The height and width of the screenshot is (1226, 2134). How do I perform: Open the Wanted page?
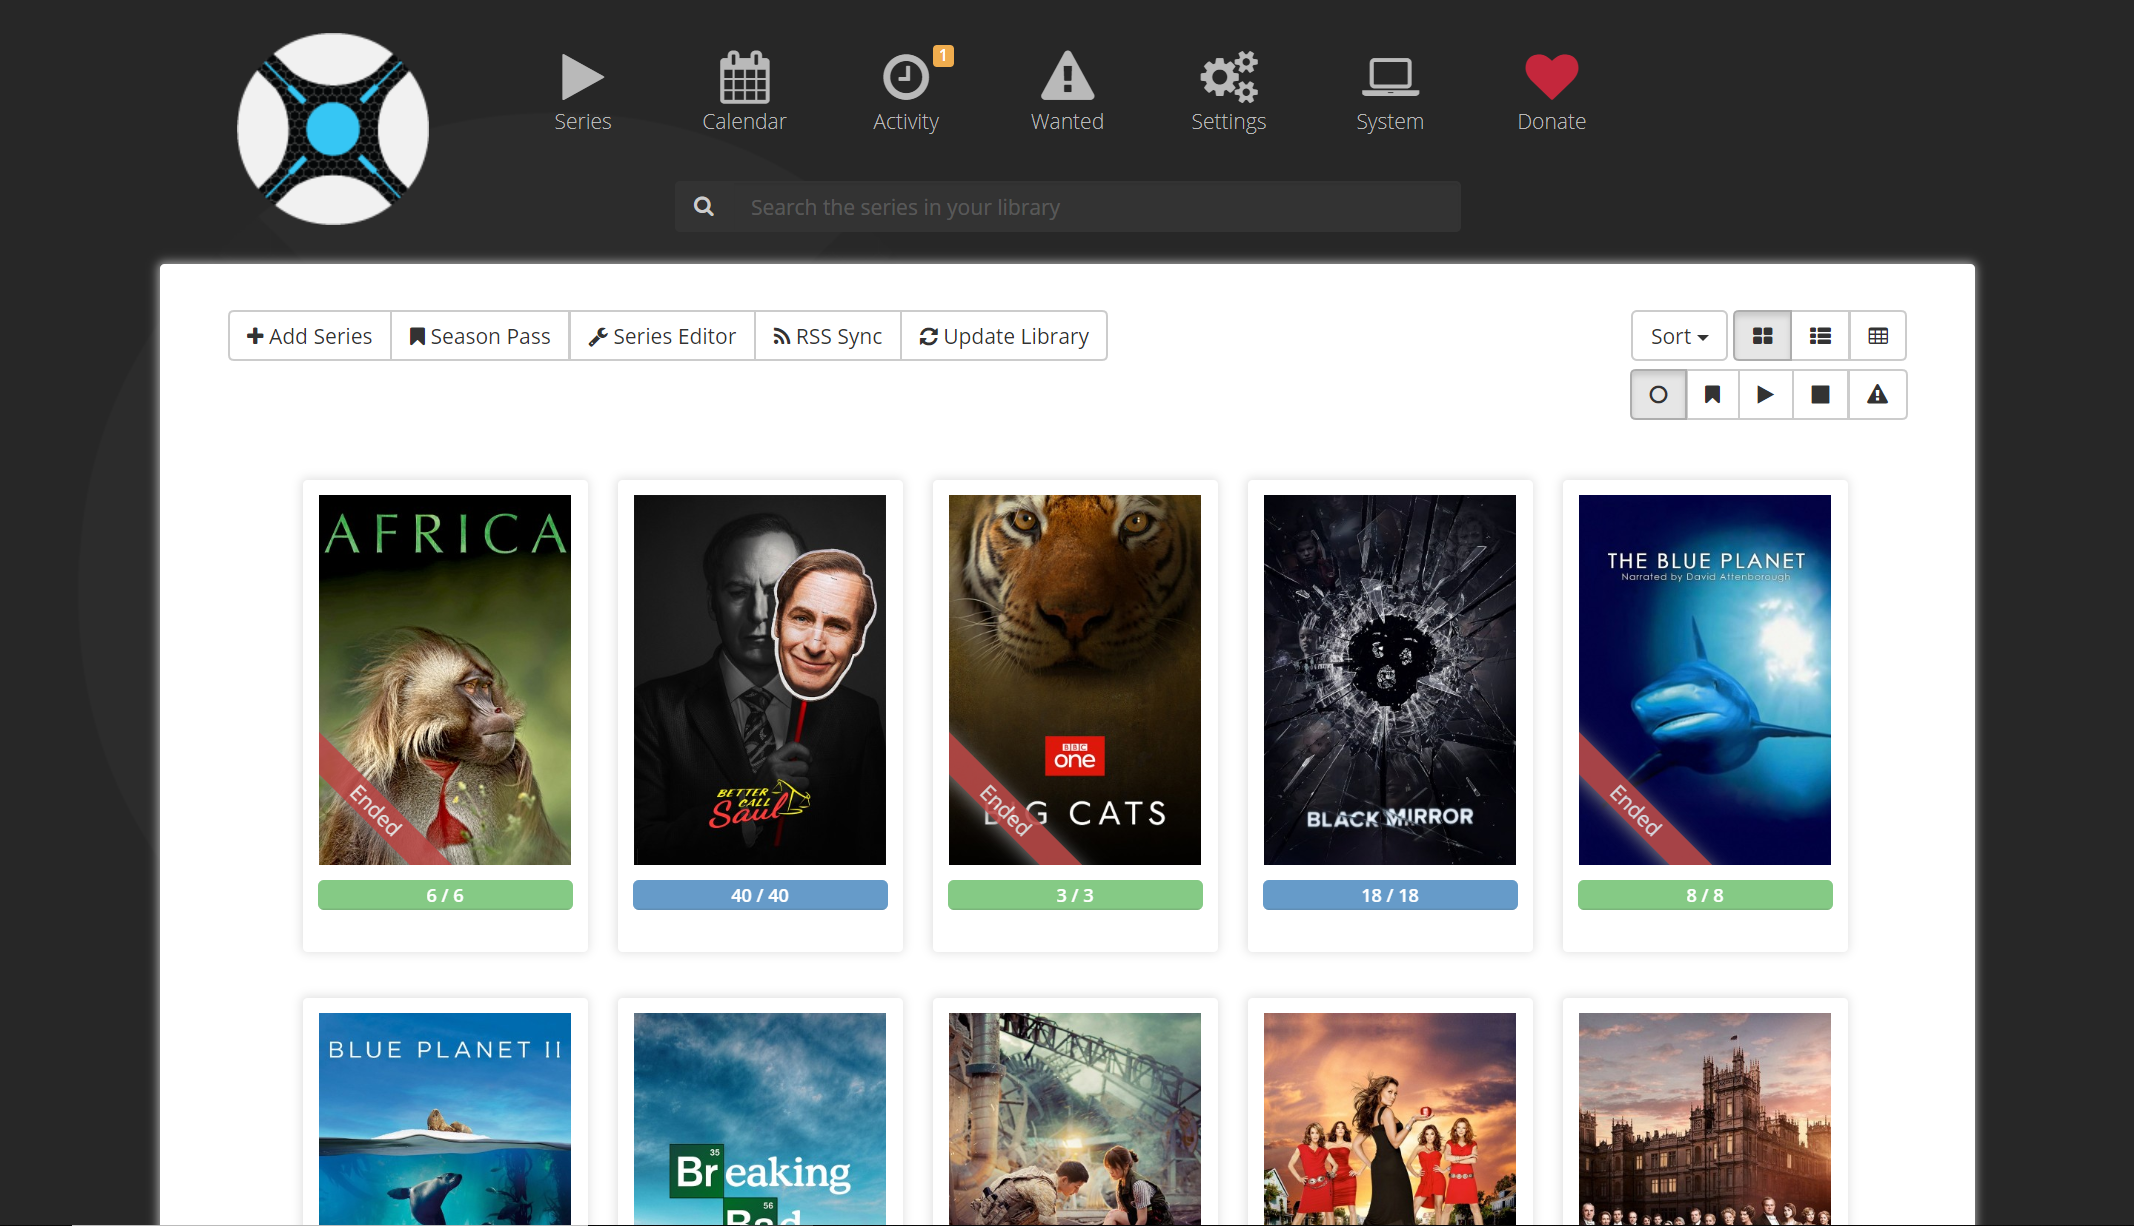1067,93
